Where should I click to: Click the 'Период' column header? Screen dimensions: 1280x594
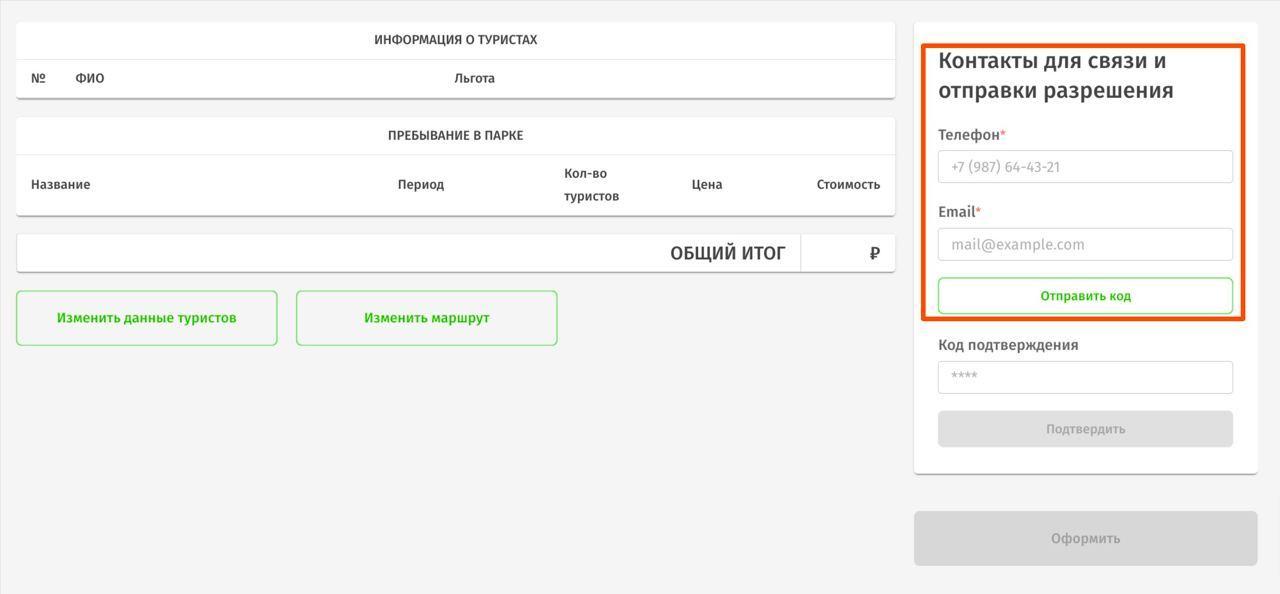pos(421,185)
